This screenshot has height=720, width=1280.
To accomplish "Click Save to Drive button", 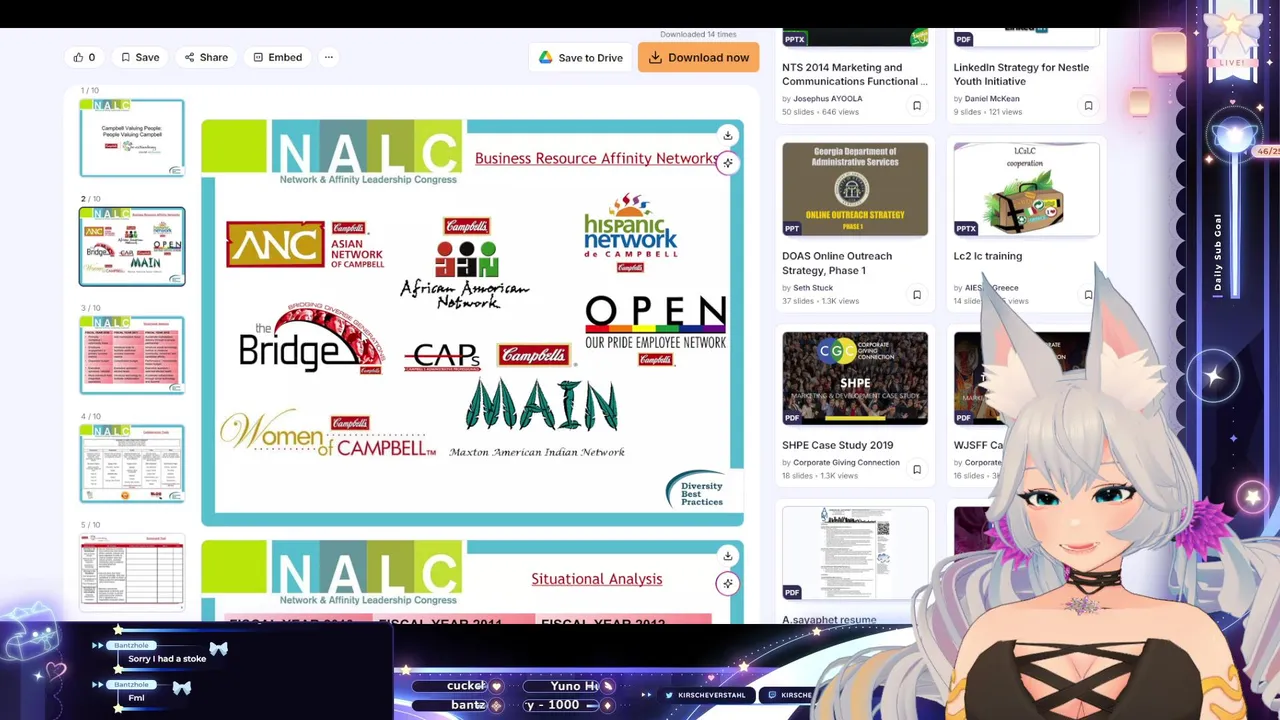I will (x=581, y=57).
